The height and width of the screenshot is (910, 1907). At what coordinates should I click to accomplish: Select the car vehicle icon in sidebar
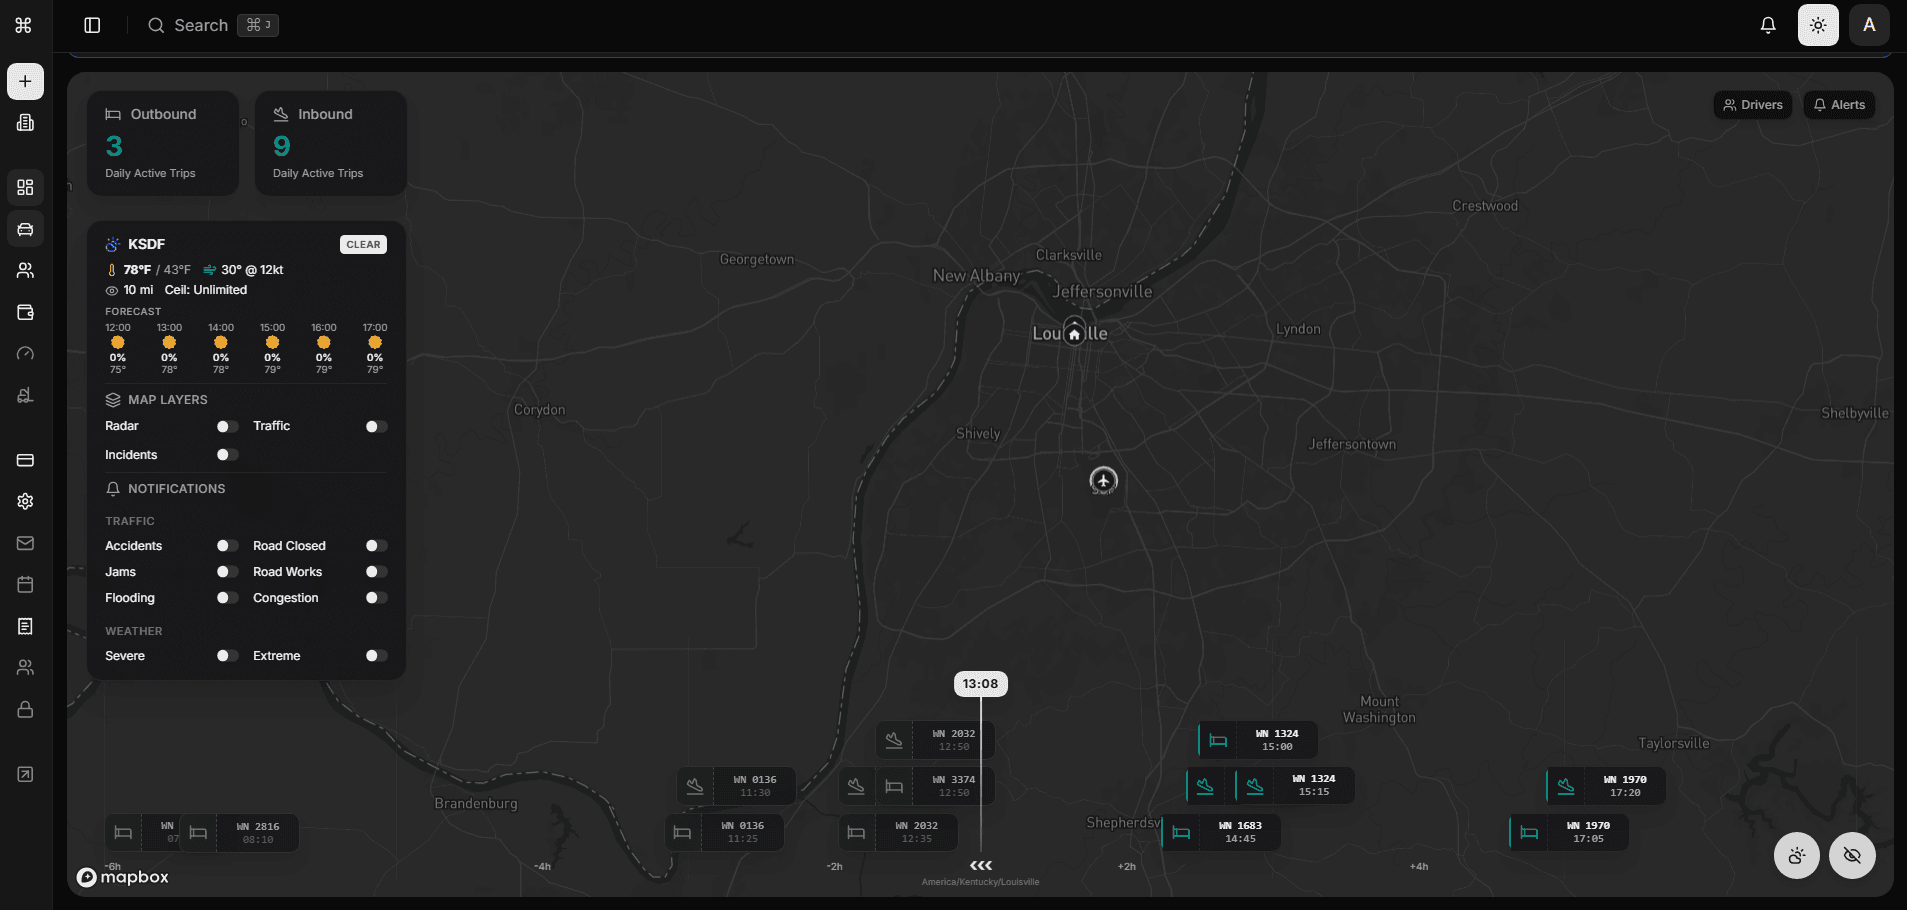(x=25, y=229)
